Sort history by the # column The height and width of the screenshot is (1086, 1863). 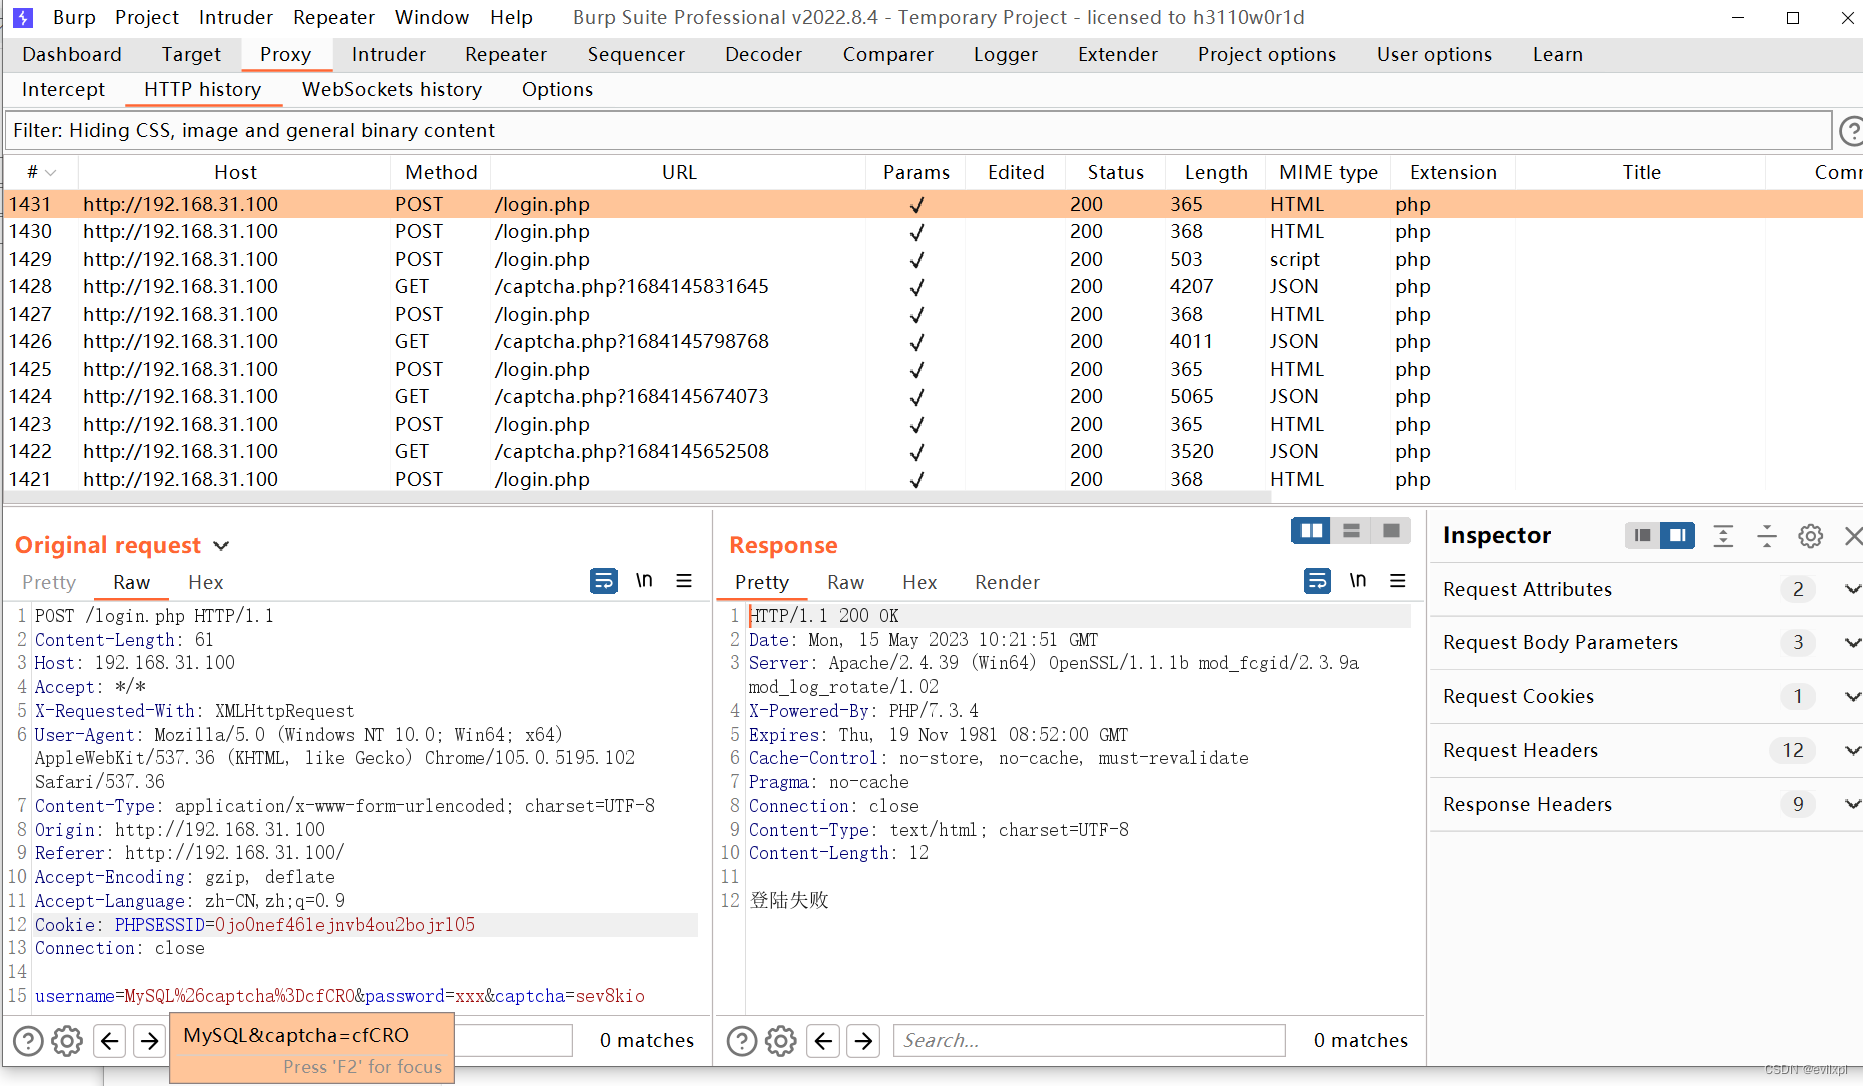click(41, 172)
